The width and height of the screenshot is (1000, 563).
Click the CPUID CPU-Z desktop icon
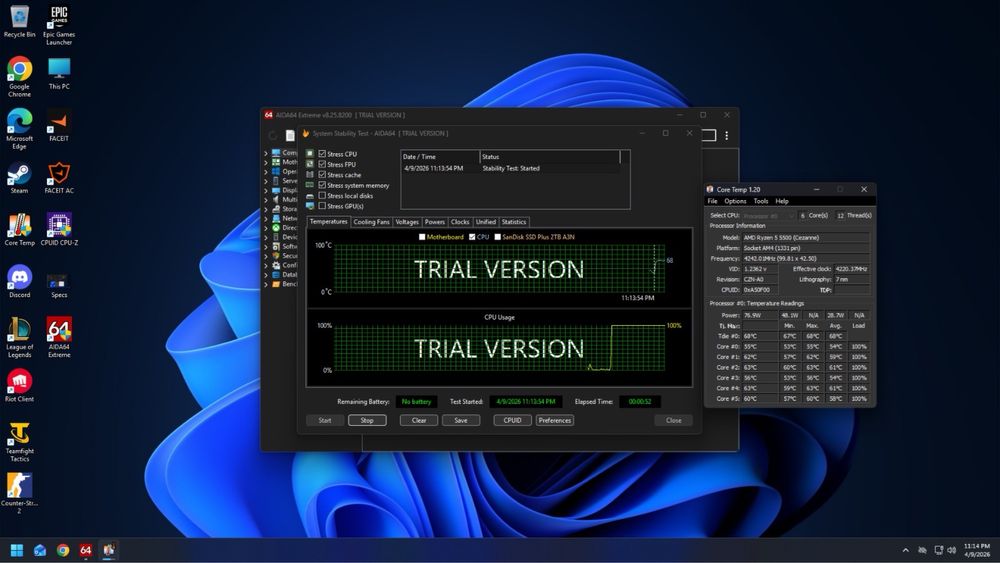[x=59, y=226]
